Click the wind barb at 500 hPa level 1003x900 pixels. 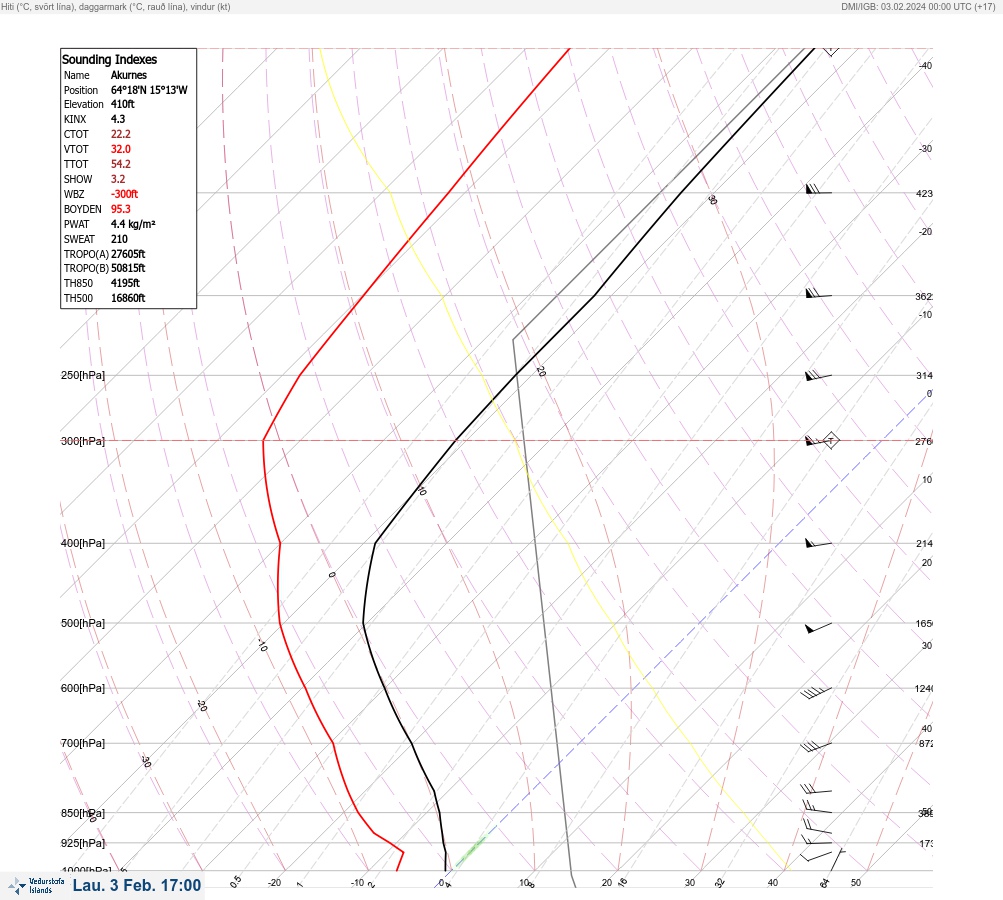pyautogui.click(x=818, y=628)
